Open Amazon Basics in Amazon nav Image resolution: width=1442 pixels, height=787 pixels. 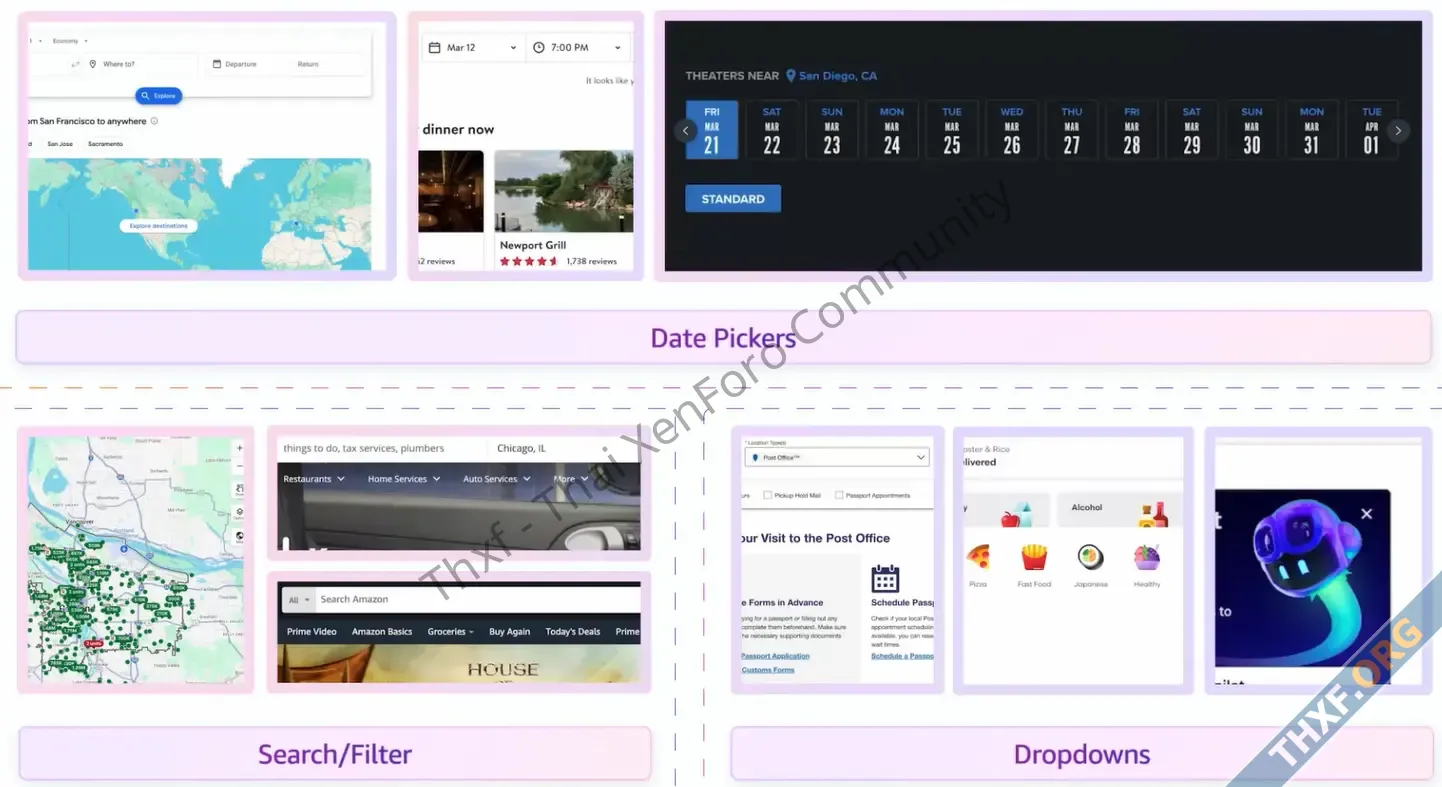click(382, 632)
